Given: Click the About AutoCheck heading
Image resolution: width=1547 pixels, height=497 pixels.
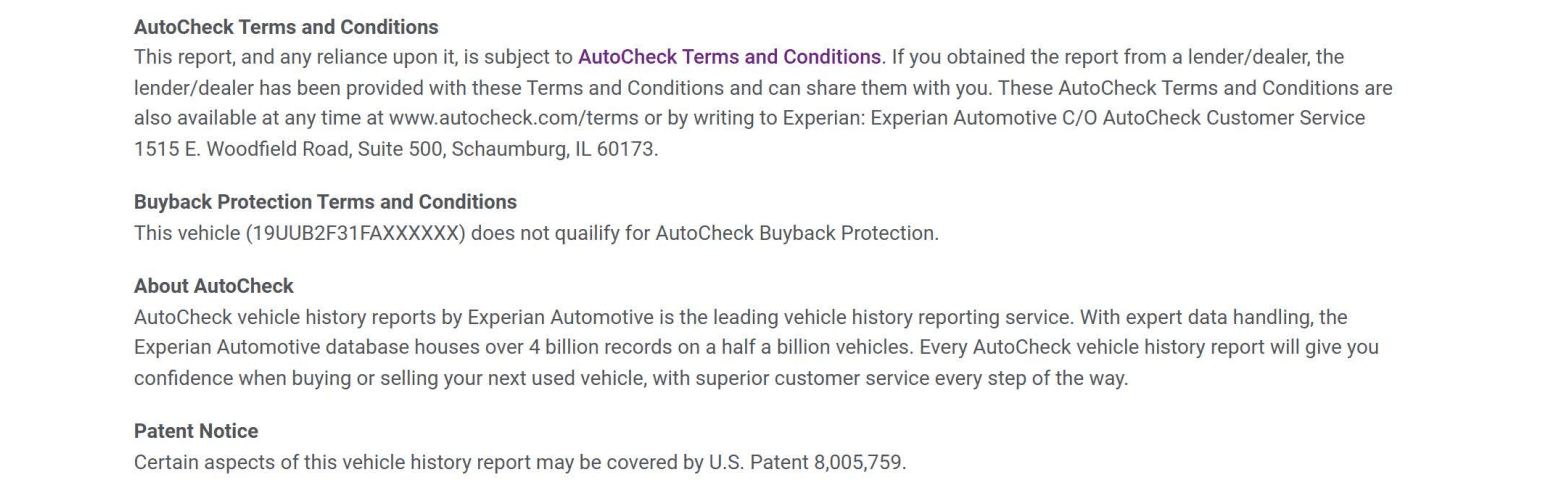Looking at the screenshot, I should point(214,286).
